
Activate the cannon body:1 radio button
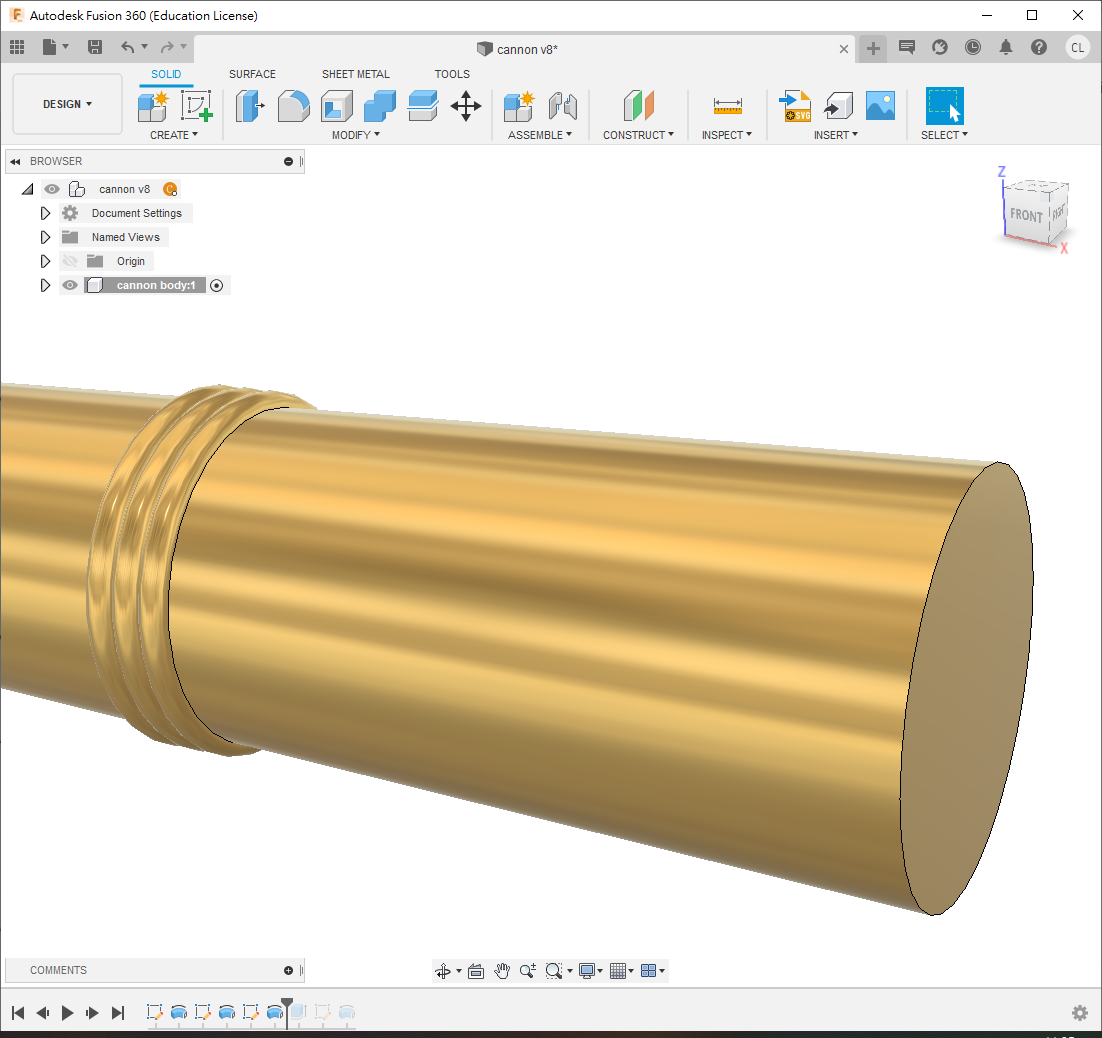pos(216,285)
